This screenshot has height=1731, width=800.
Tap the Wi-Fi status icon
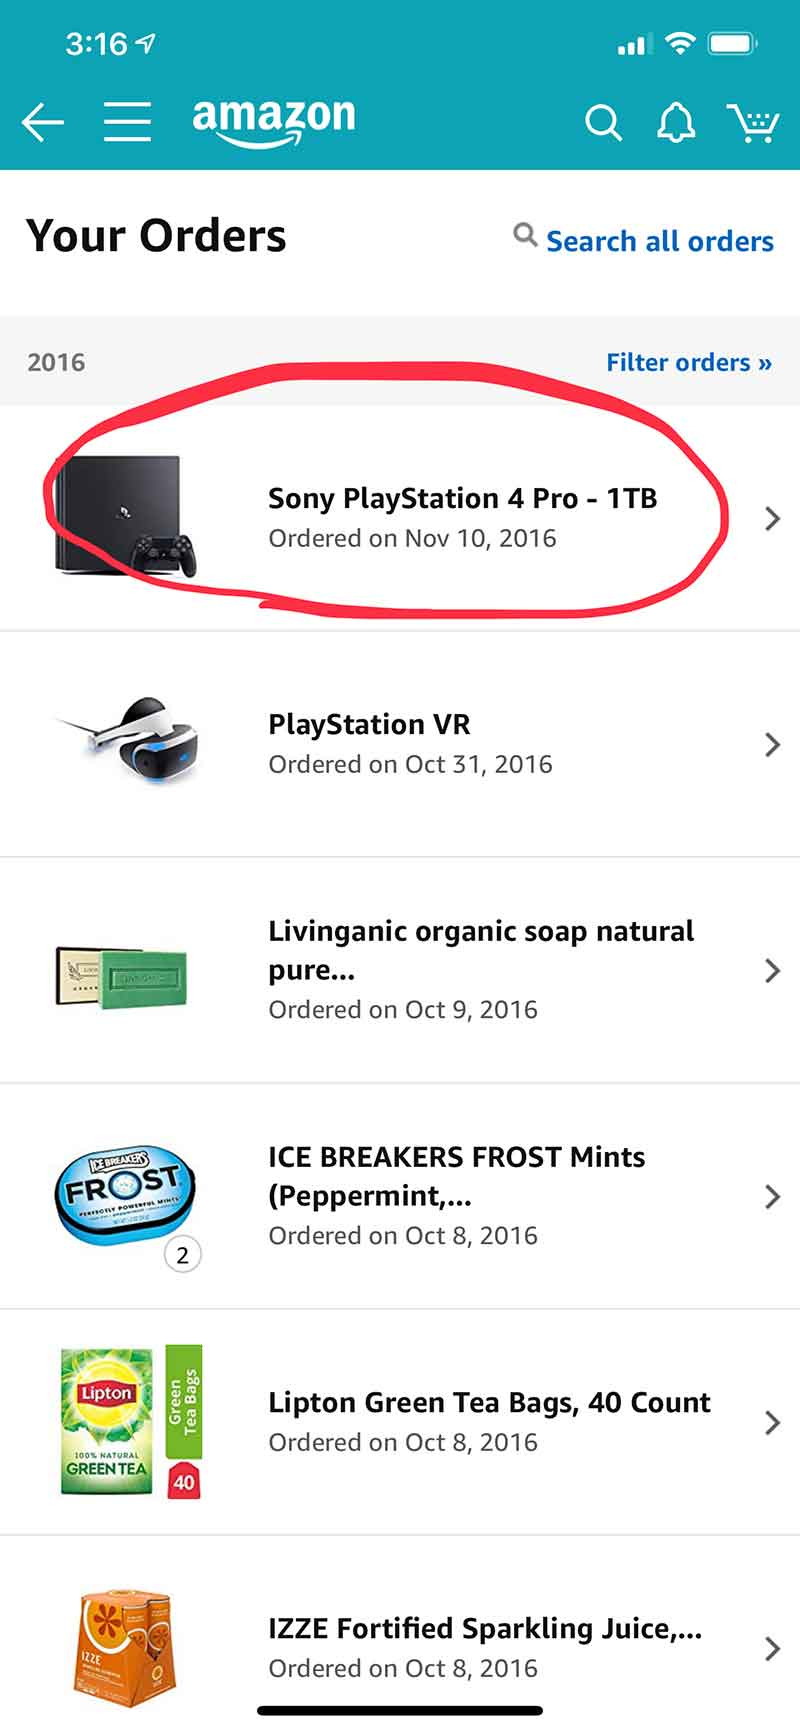point(680,43)
